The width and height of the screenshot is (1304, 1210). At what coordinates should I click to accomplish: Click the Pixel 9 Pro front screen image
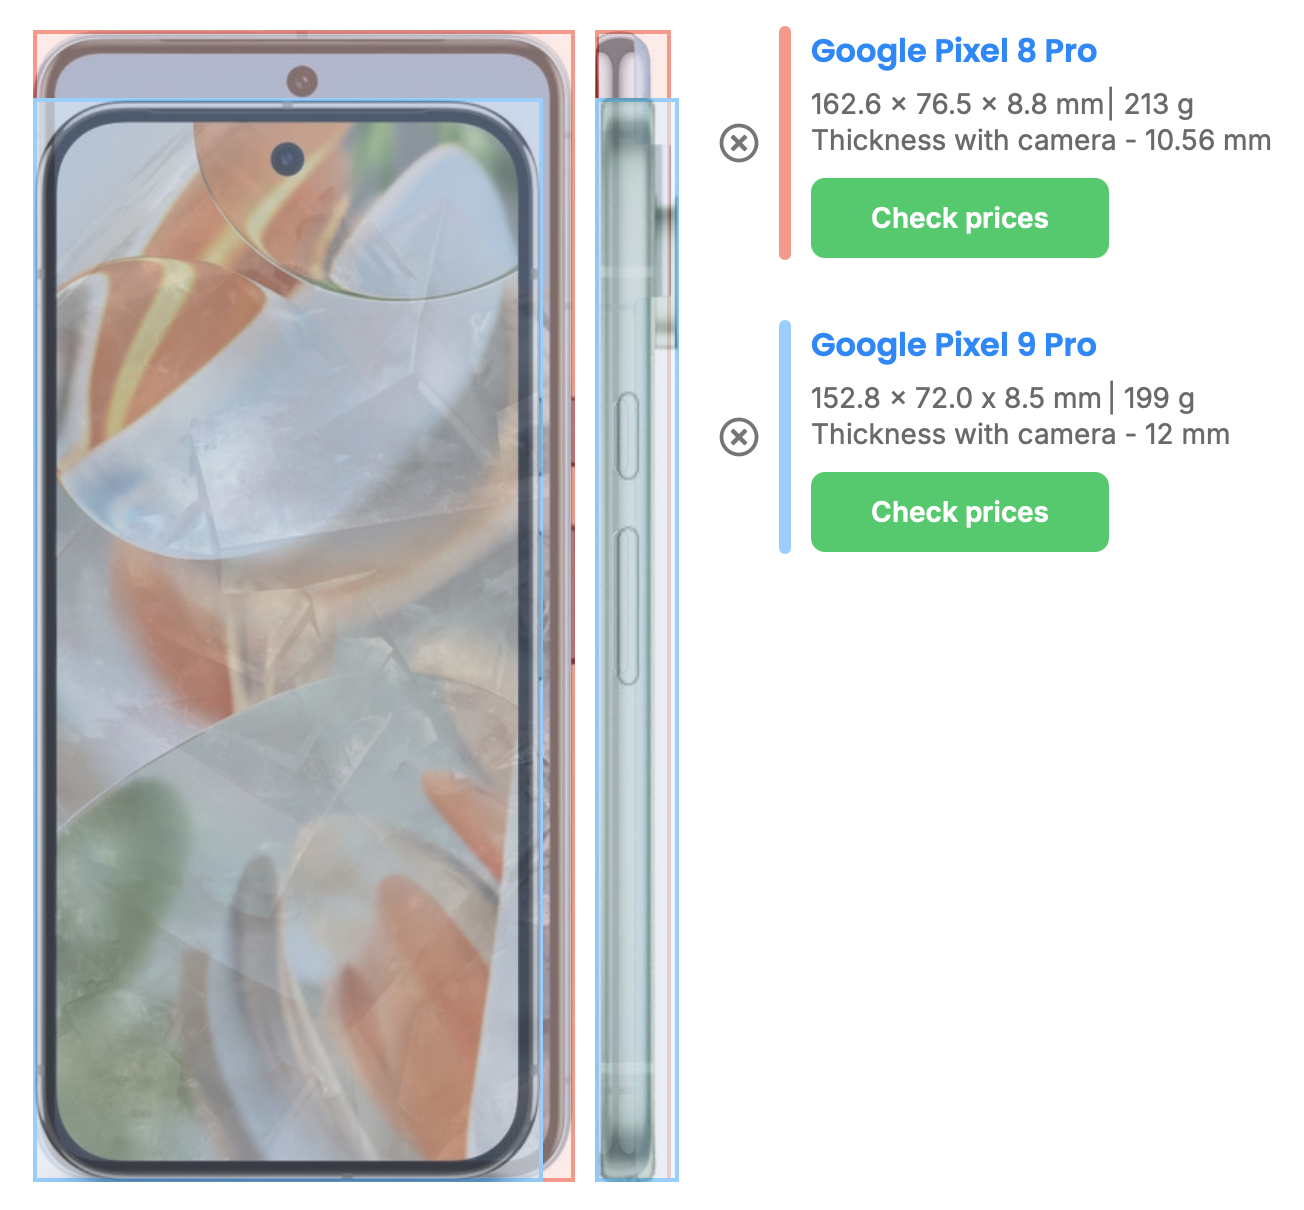pyautogui.click(x=288, y=640)
